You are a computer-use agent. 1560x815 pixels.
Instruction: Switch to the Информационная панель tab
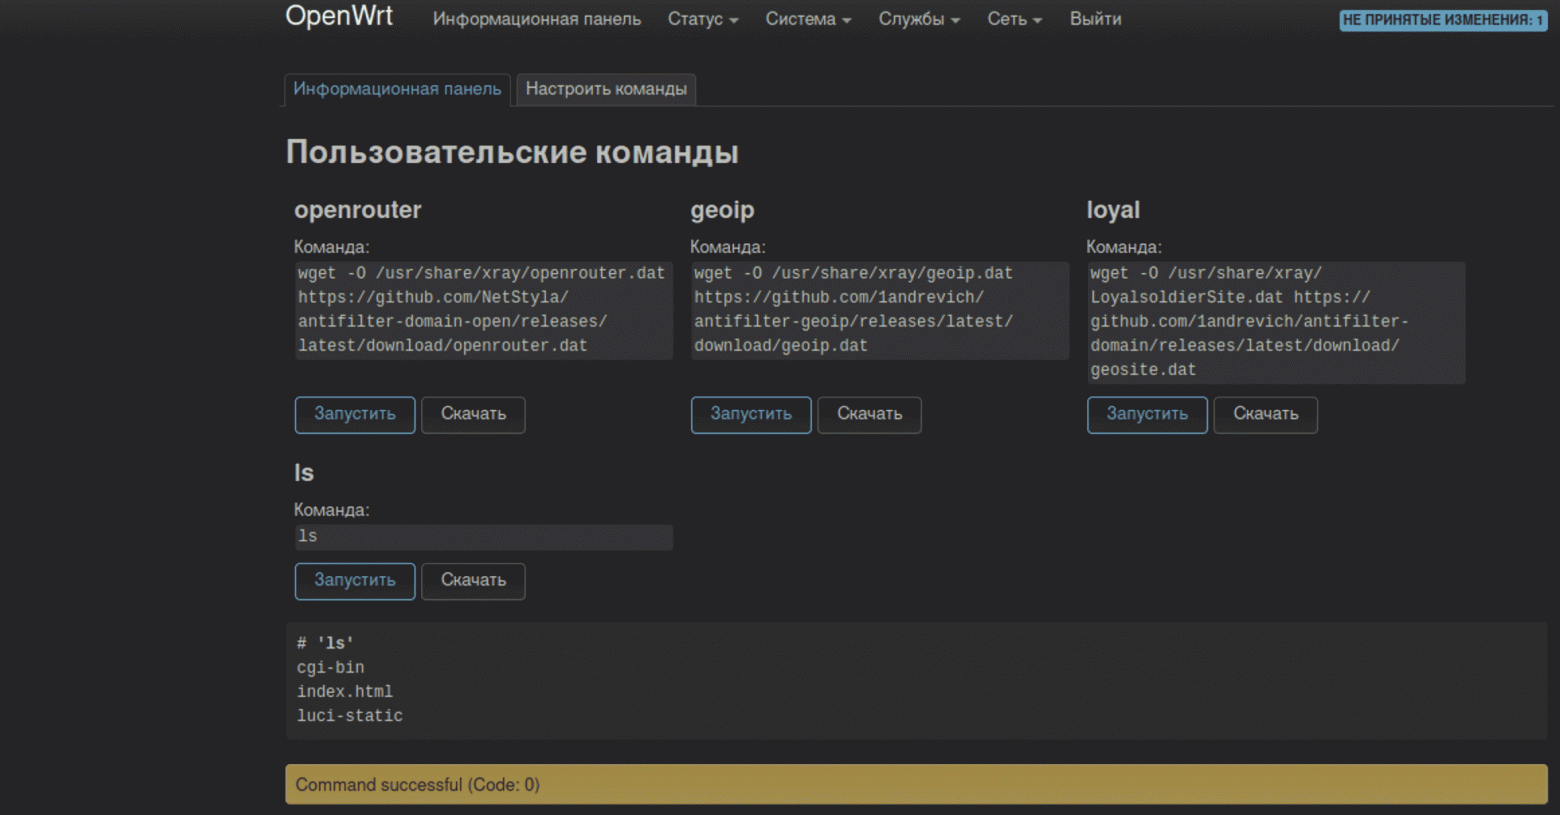pyautogui.click(x=397, y=89)
